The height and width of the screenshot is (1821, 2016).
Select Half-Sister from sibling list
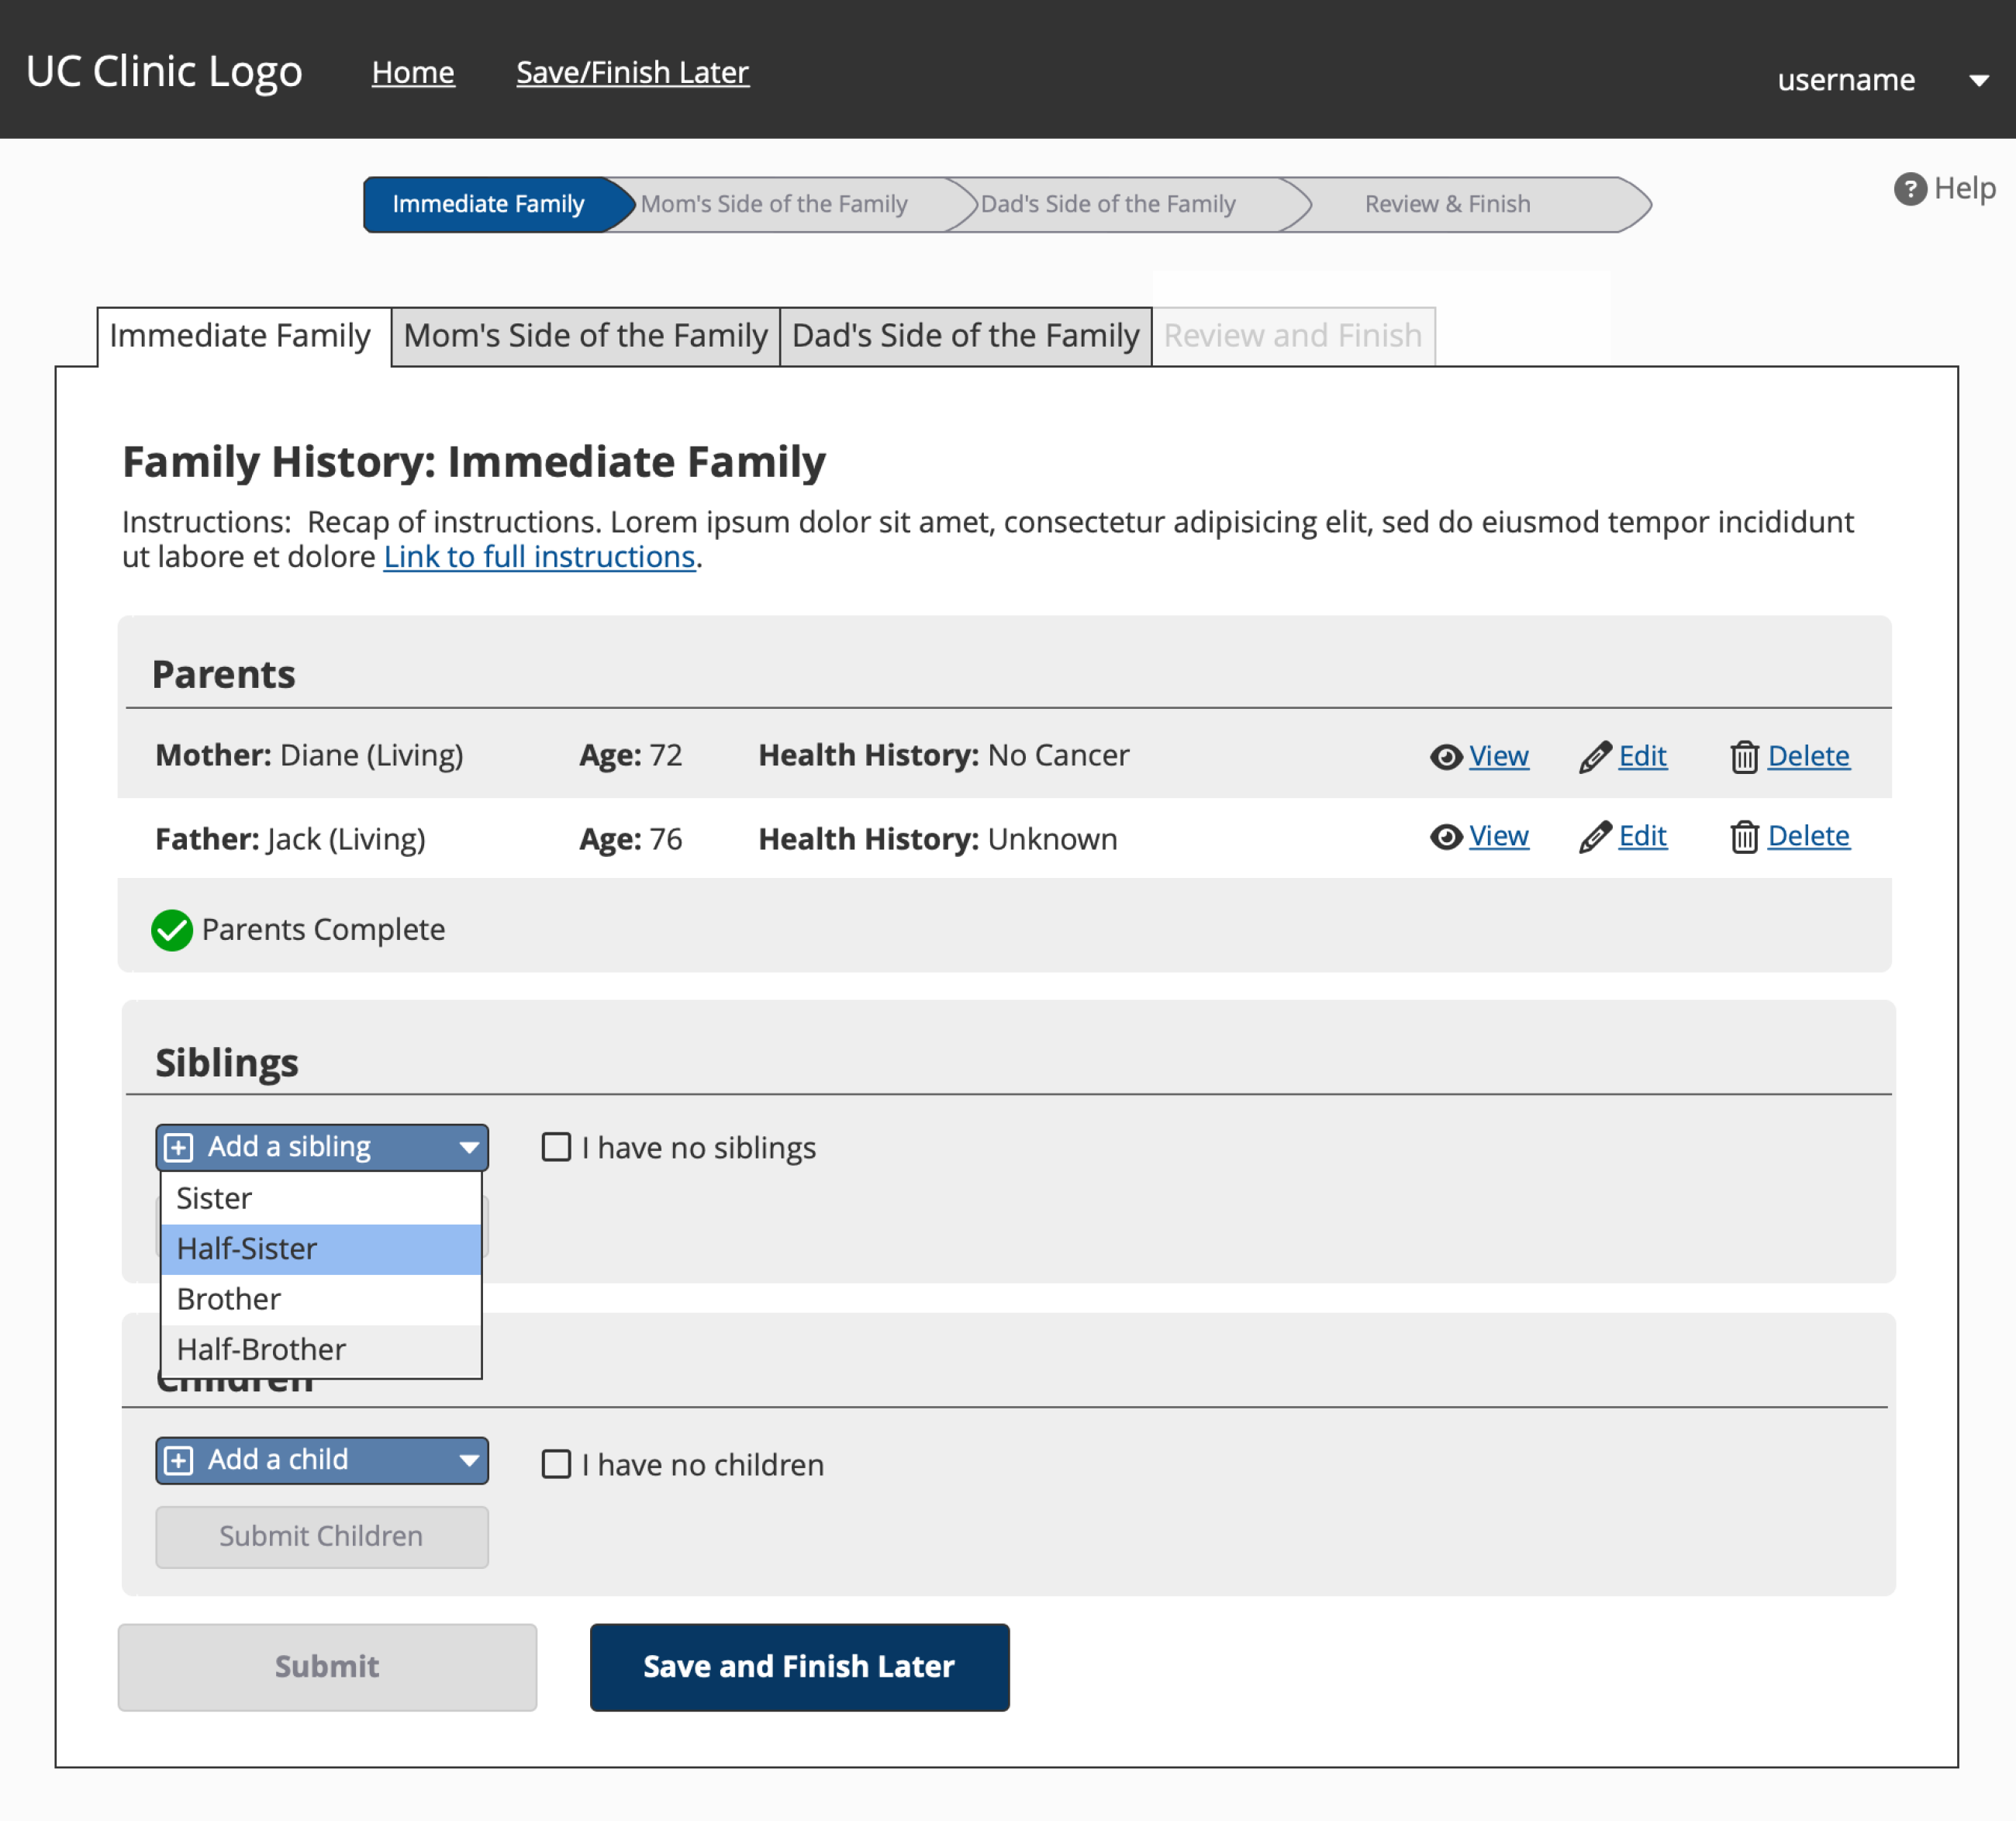[x=321, y=1249]
